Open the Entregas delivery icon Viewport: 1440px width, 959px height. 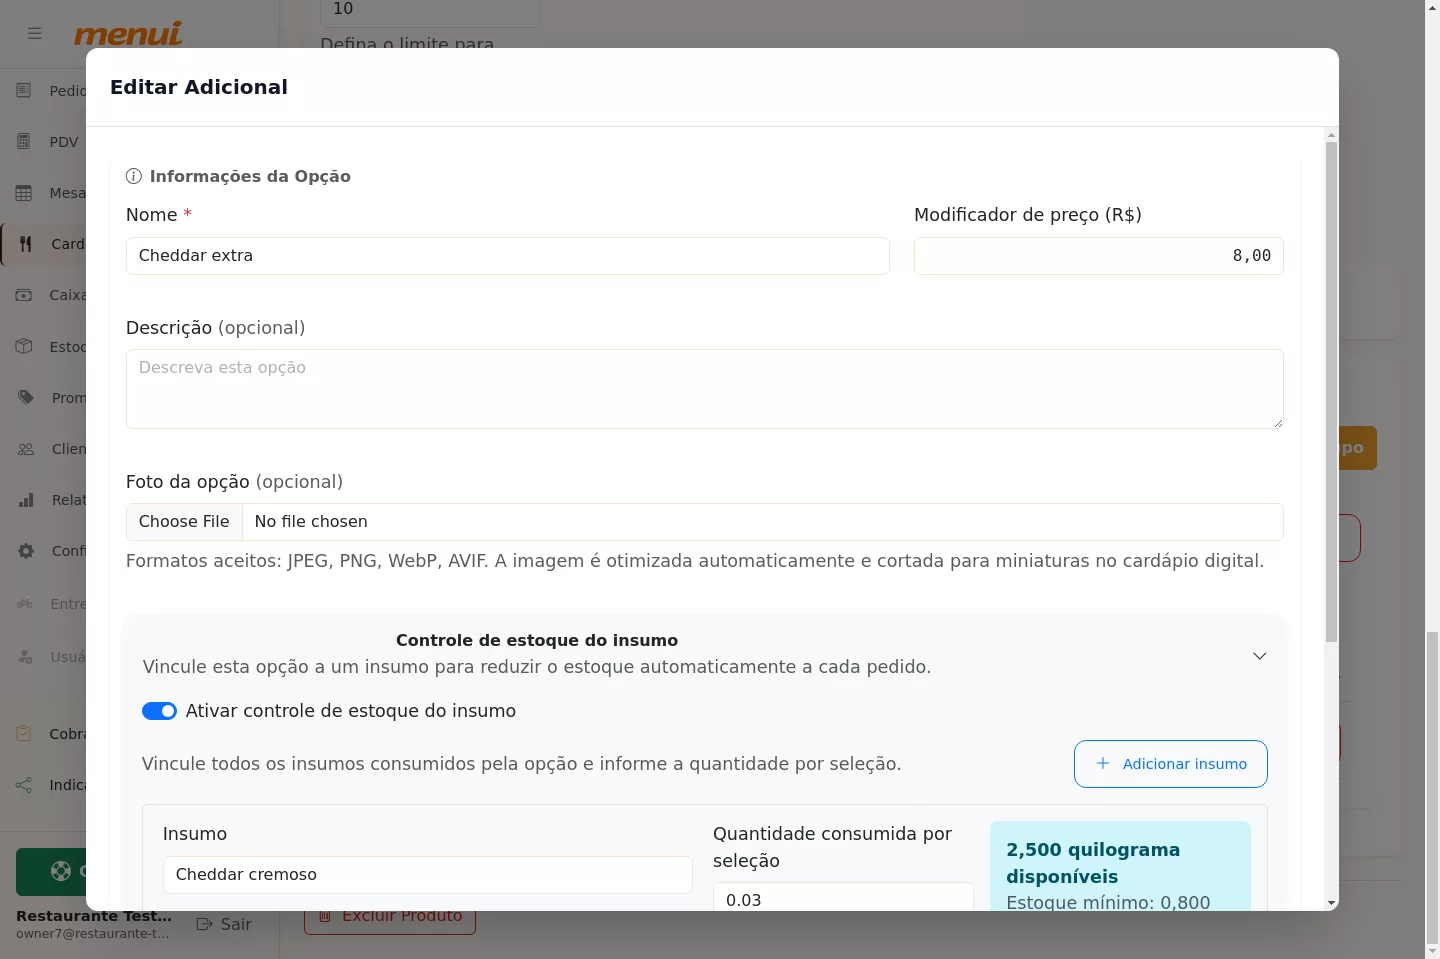[x=25, y=604]
